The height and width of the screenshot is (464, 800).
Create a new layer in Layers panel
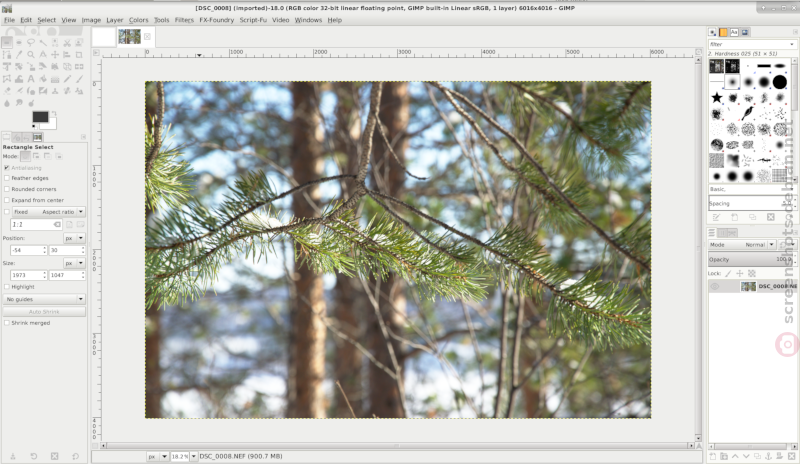pos(713,456)
